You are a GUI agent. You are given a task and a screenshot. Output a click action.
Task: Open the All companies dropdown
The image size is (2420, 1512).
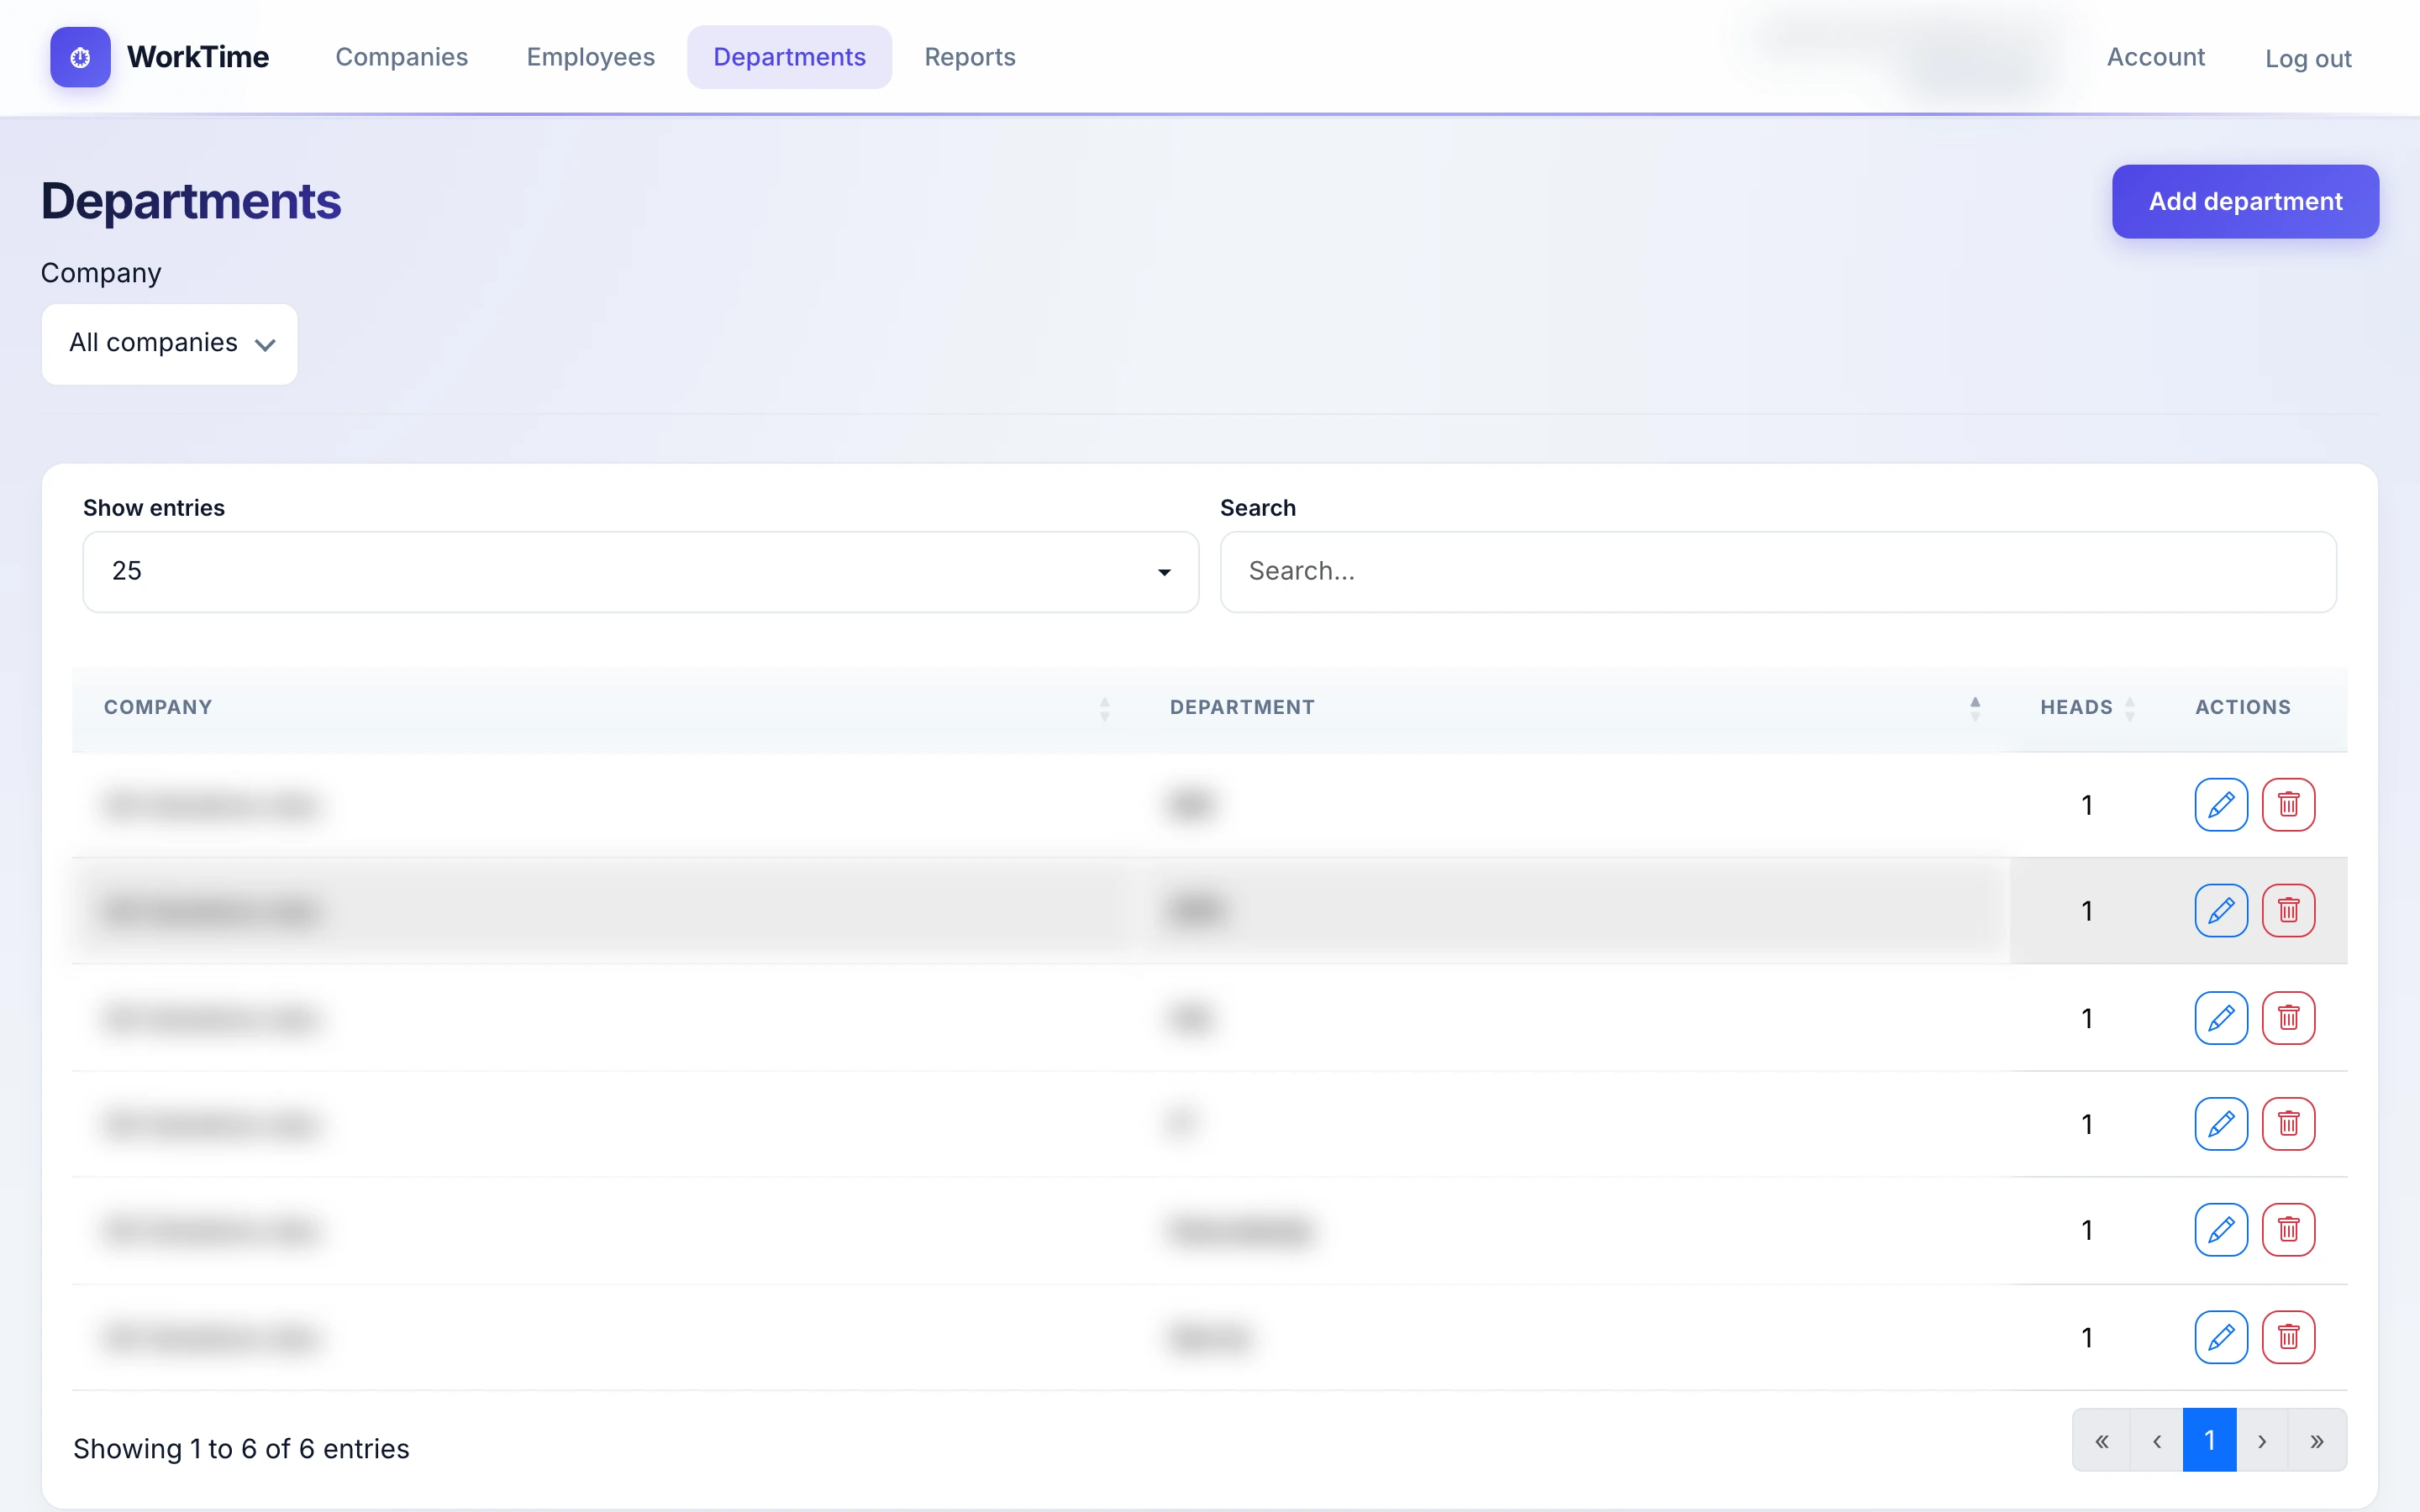[x=170, y=344]
